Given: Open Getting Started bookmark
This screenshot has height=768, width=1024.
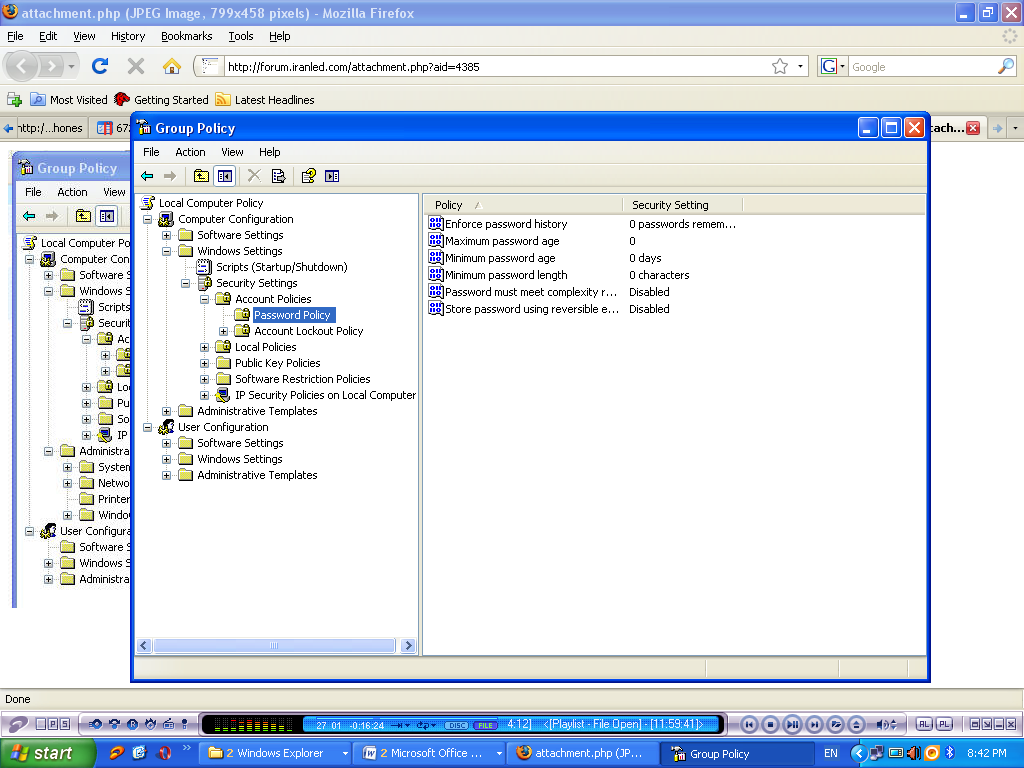Looking at the screenshot, I should 161,100.
